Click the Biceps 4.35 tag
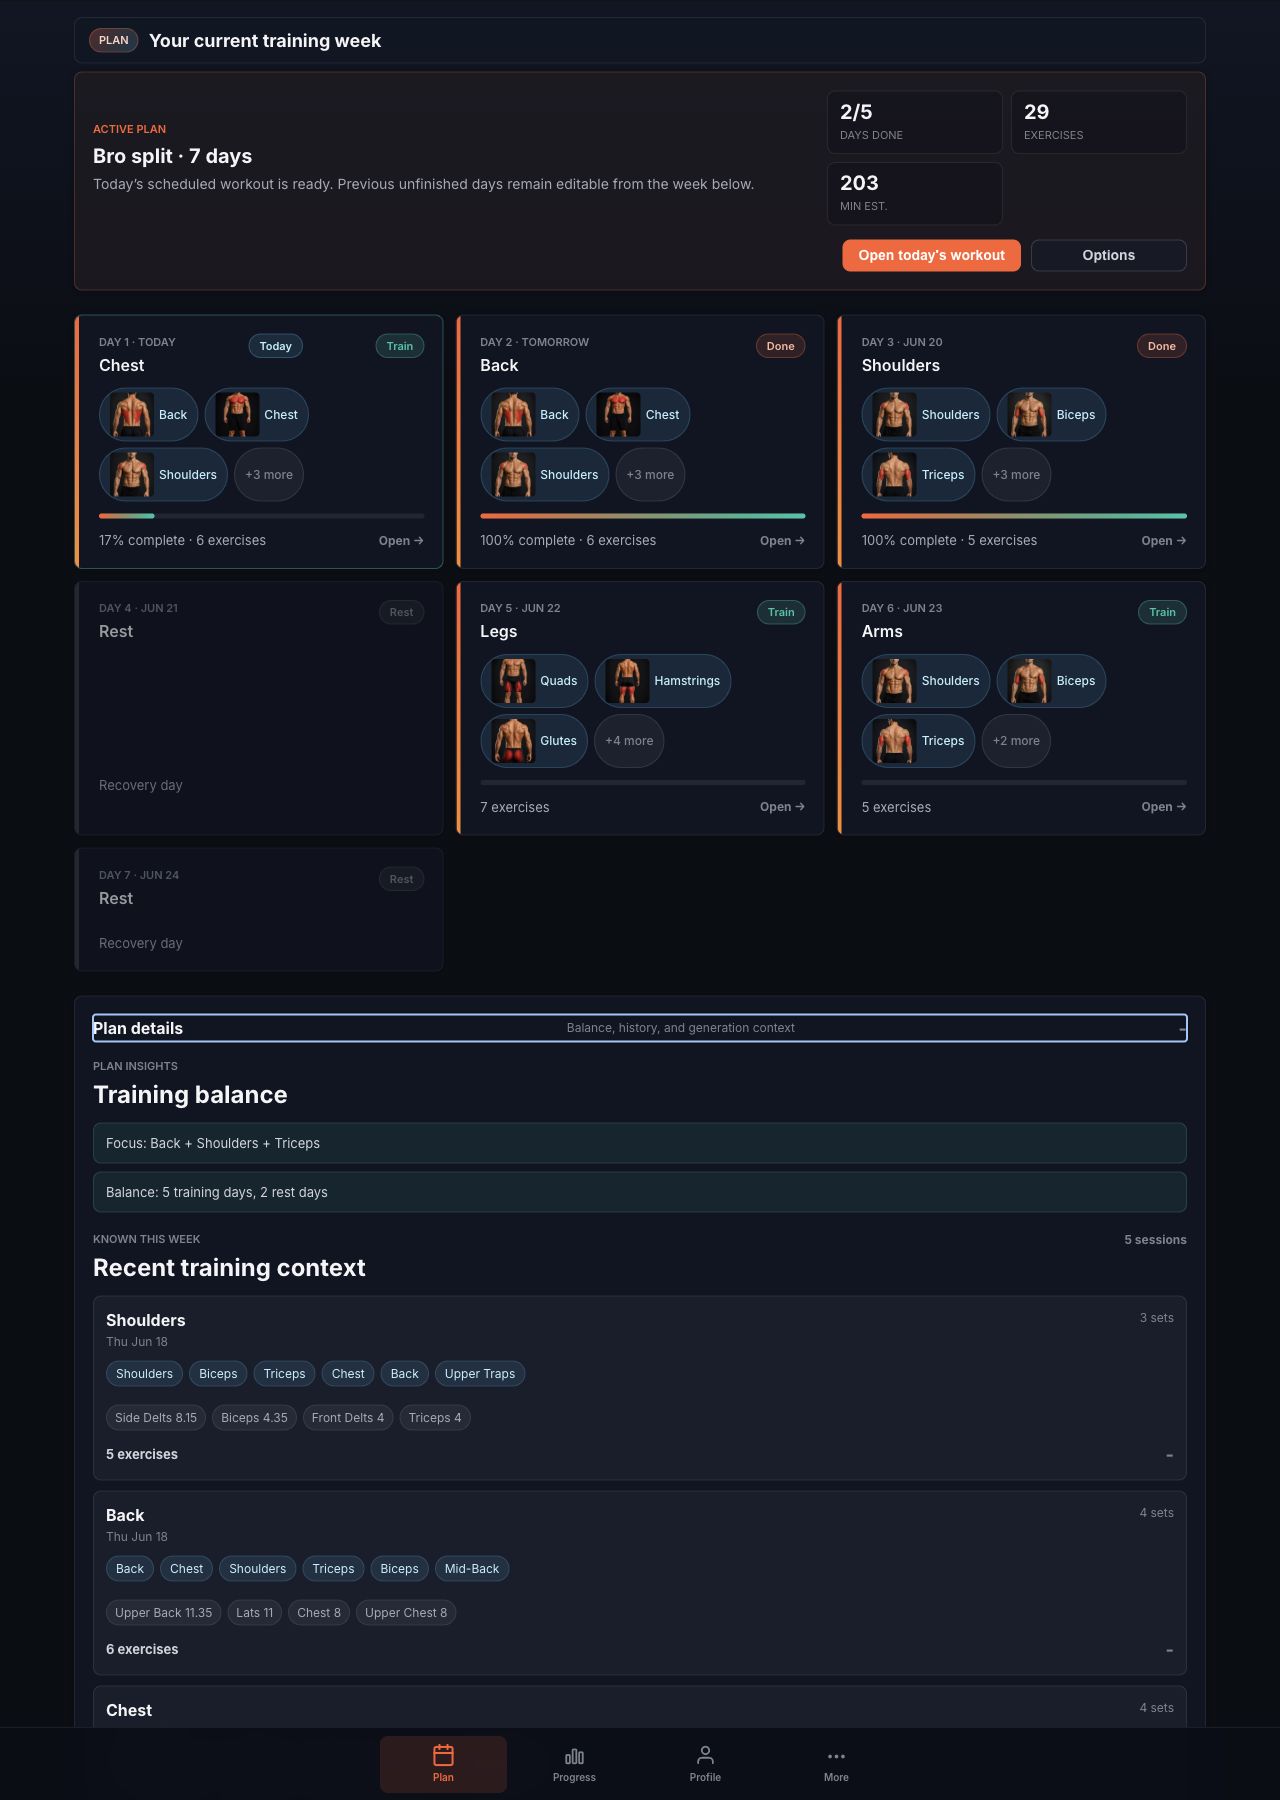Screen dimensions: 1280x1800 click(x=254, y=1417)
